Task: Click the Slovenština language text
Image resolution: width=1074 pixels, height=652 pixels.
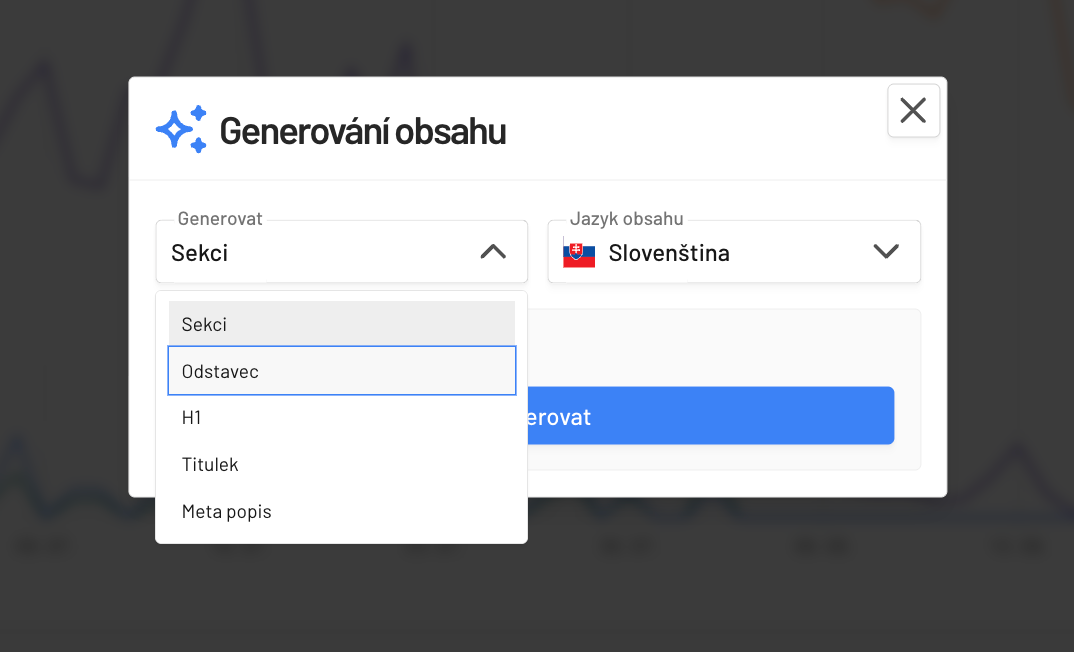Action: [669, 253]
